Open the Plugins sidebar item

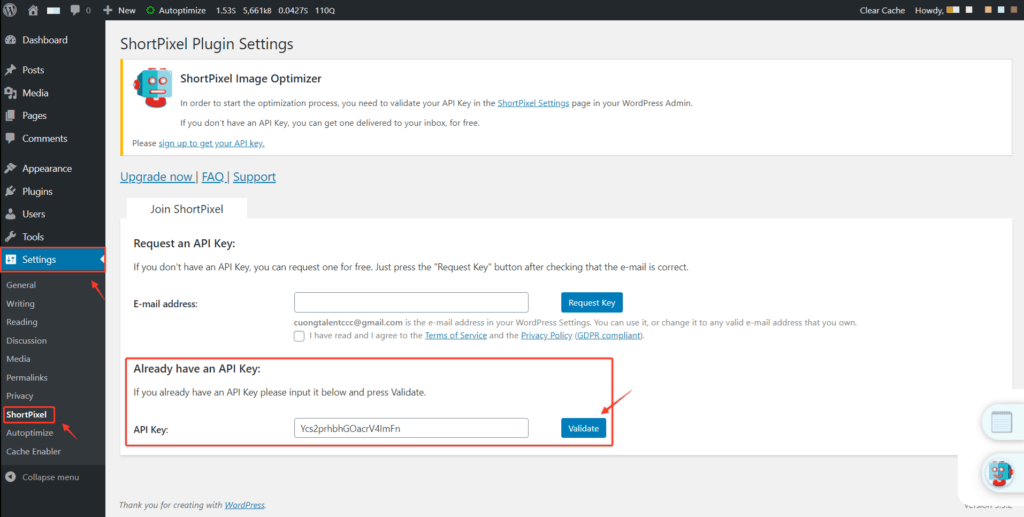tap(37, 191)
